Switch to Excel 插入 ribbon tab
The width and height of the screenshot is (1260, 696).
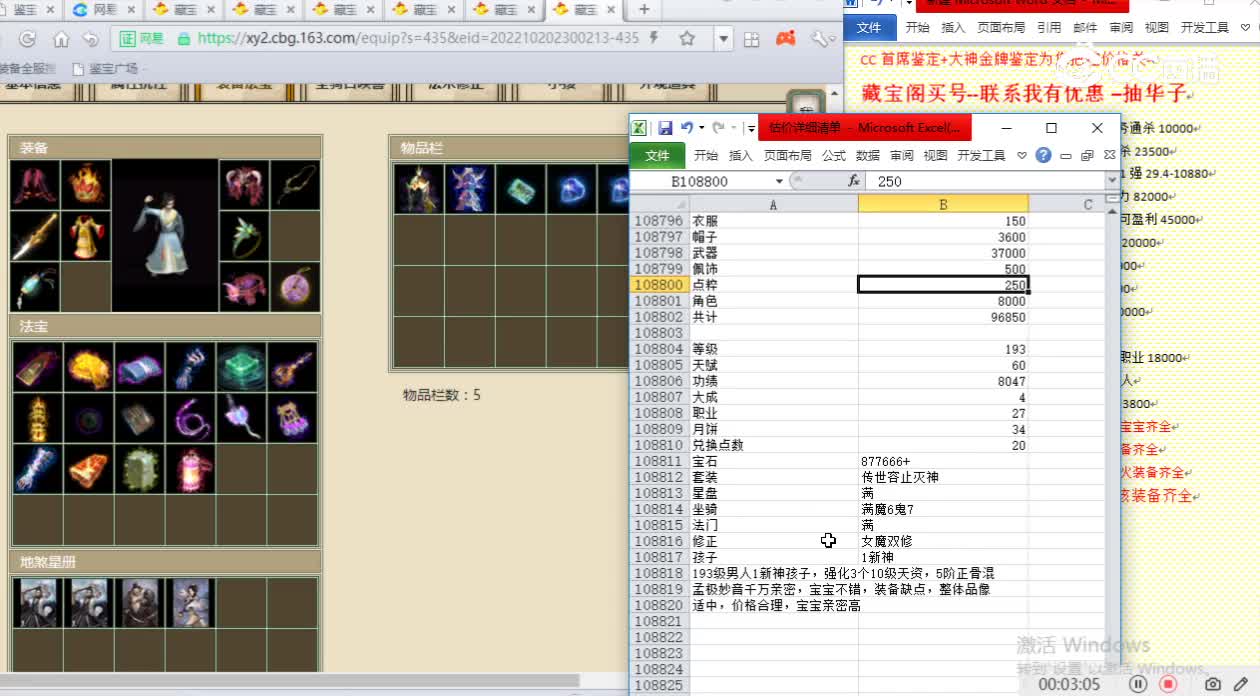(741, 155)
